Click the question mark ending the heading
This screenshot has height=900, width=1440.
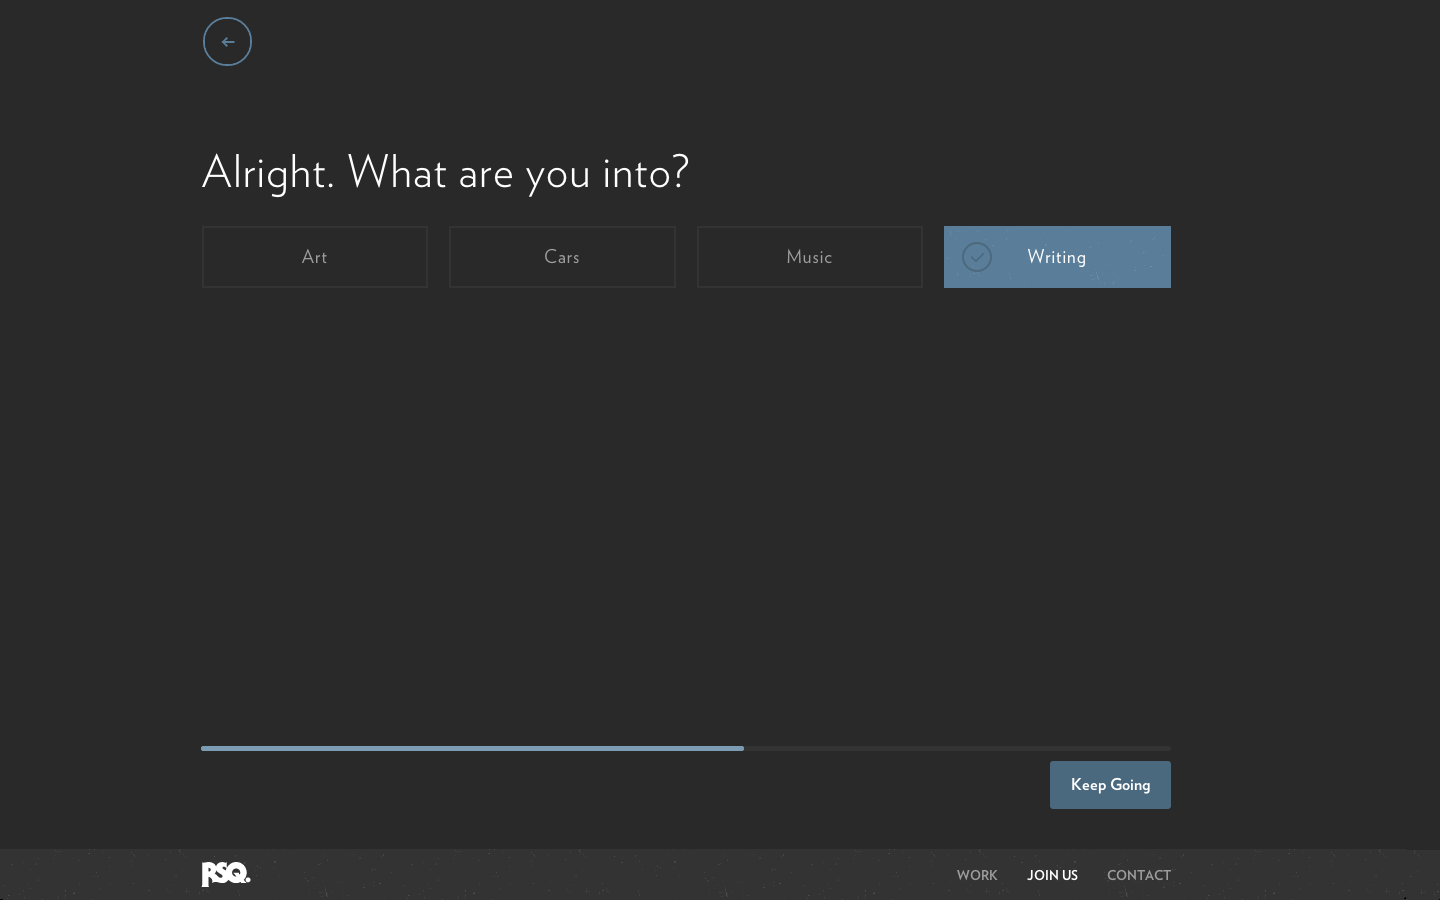(x=681, y=172)
